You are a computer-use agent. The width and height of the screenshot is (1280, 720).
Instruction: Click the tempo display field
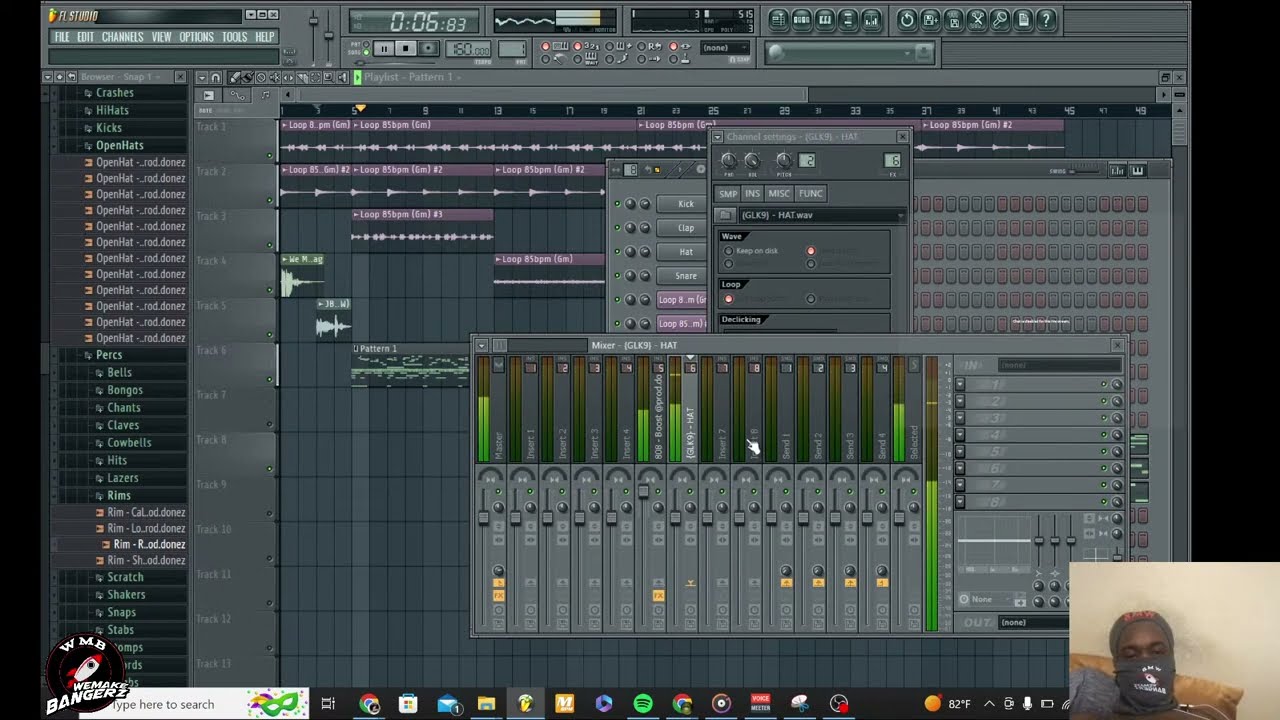click(x=468, y=49)
